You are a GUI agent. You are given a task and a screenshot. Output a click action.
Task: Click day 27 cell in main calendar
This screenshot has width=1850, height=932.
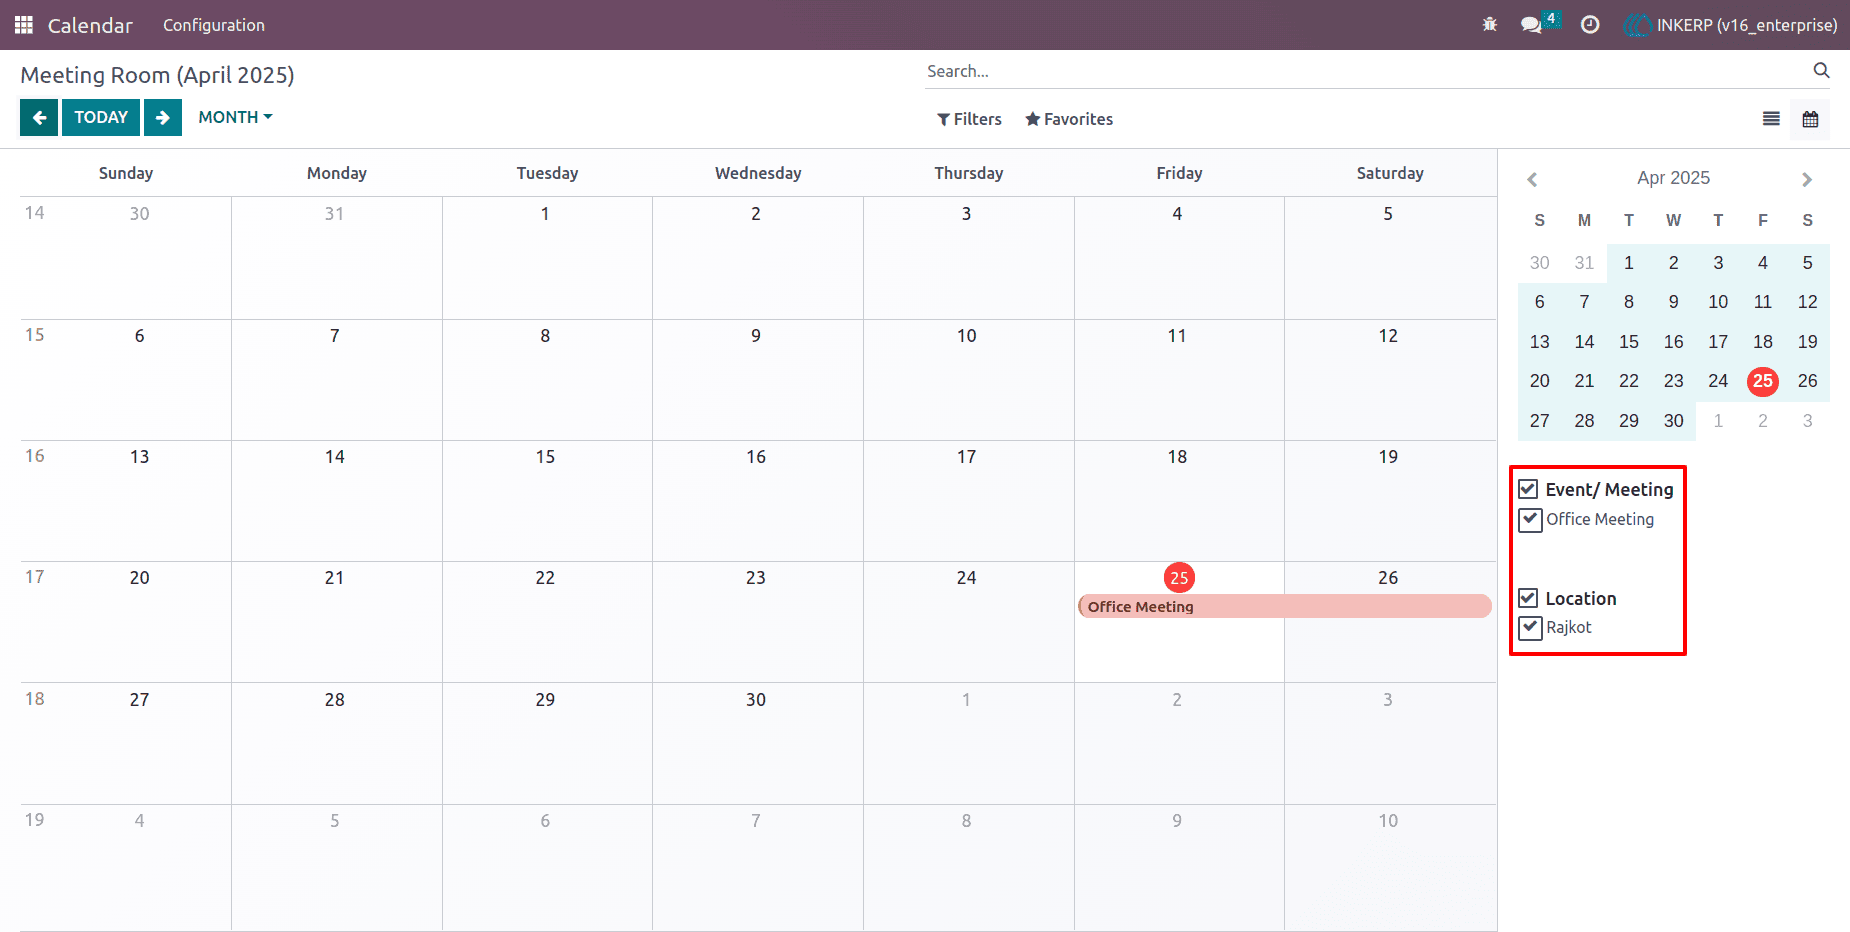(126, 743)
